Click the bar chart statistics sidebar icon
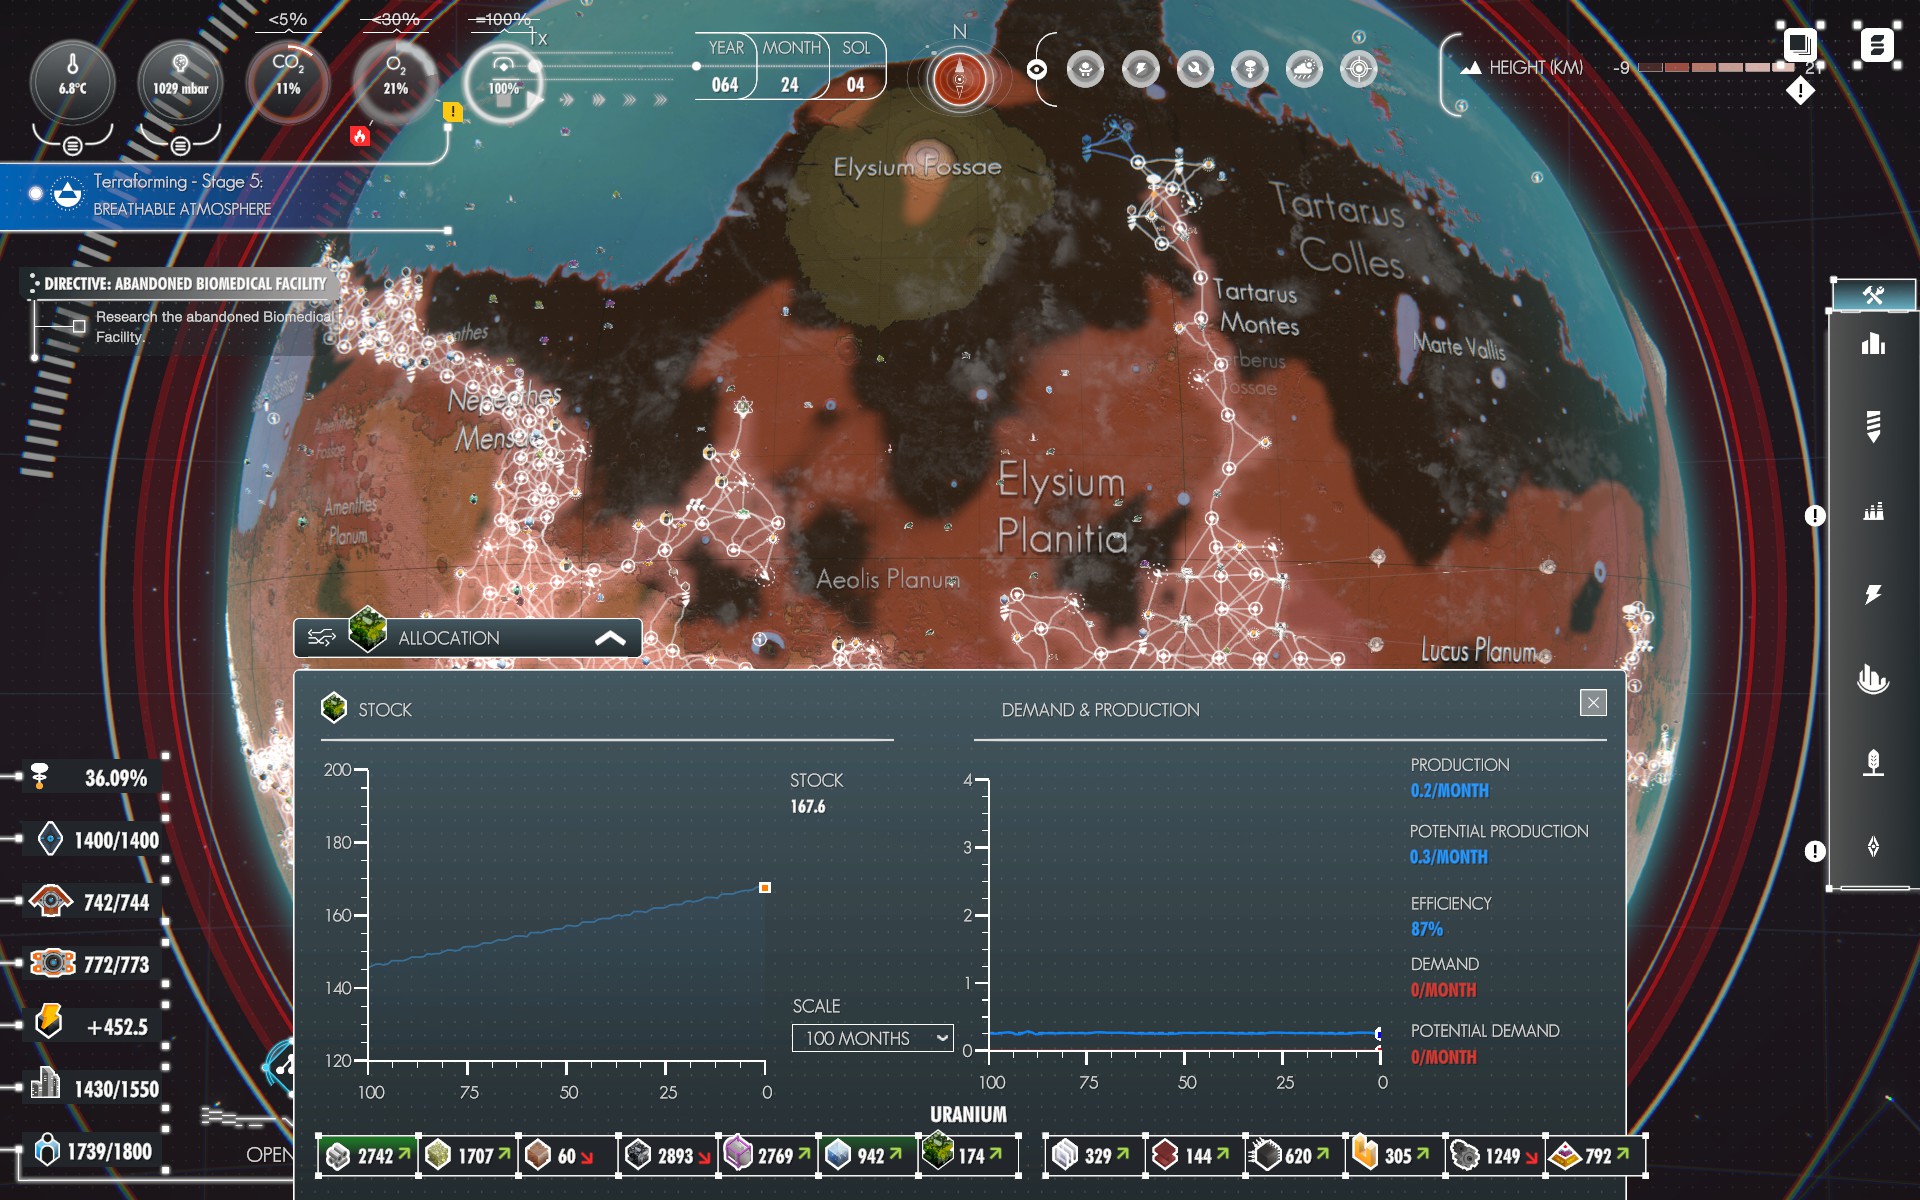1920x1200 pixels. [1873, 345]
